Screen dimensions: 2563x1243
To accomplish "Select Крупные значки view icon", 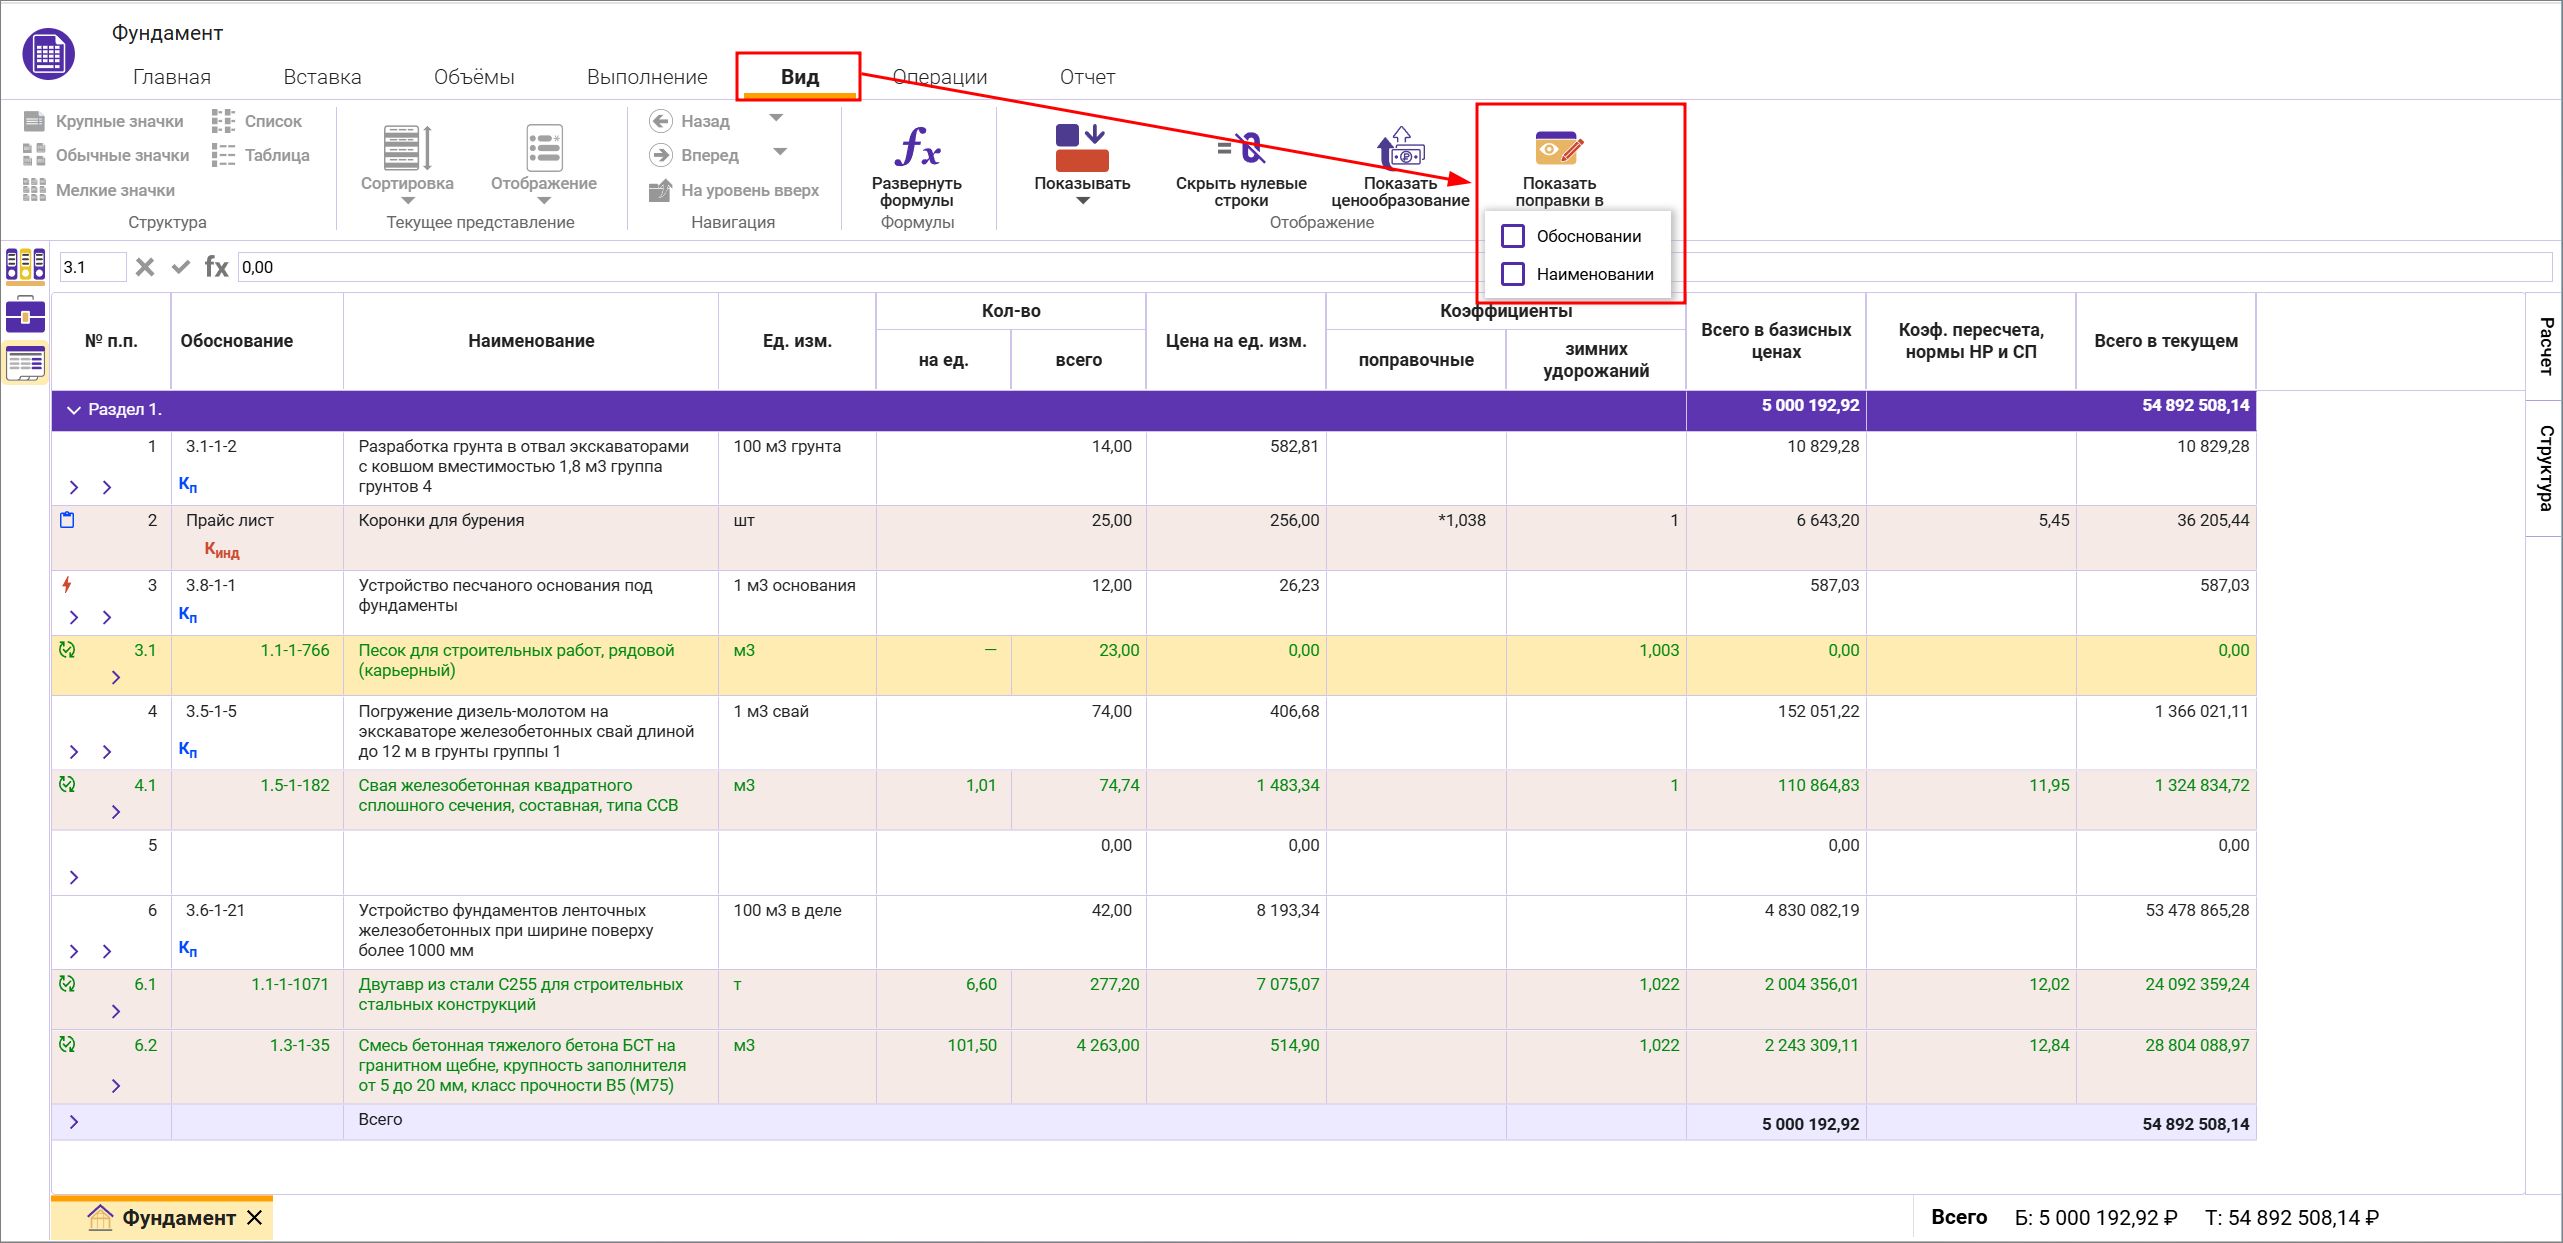I will pyautogui.click(x=35, y=121).
